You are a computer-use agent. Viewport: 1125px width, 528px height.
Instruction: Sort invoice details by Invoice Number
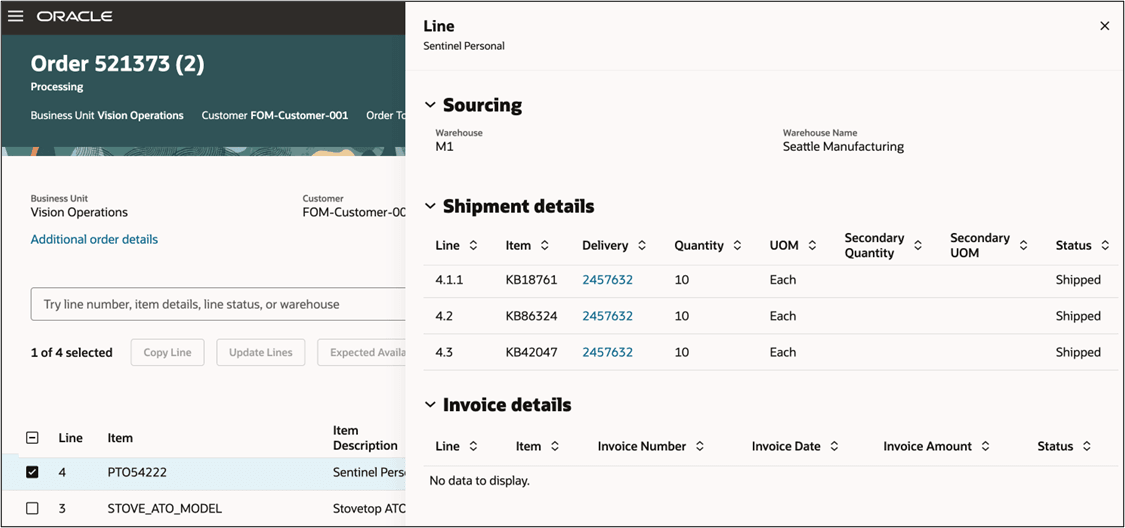pyautogui.click(x=700, y=447)
